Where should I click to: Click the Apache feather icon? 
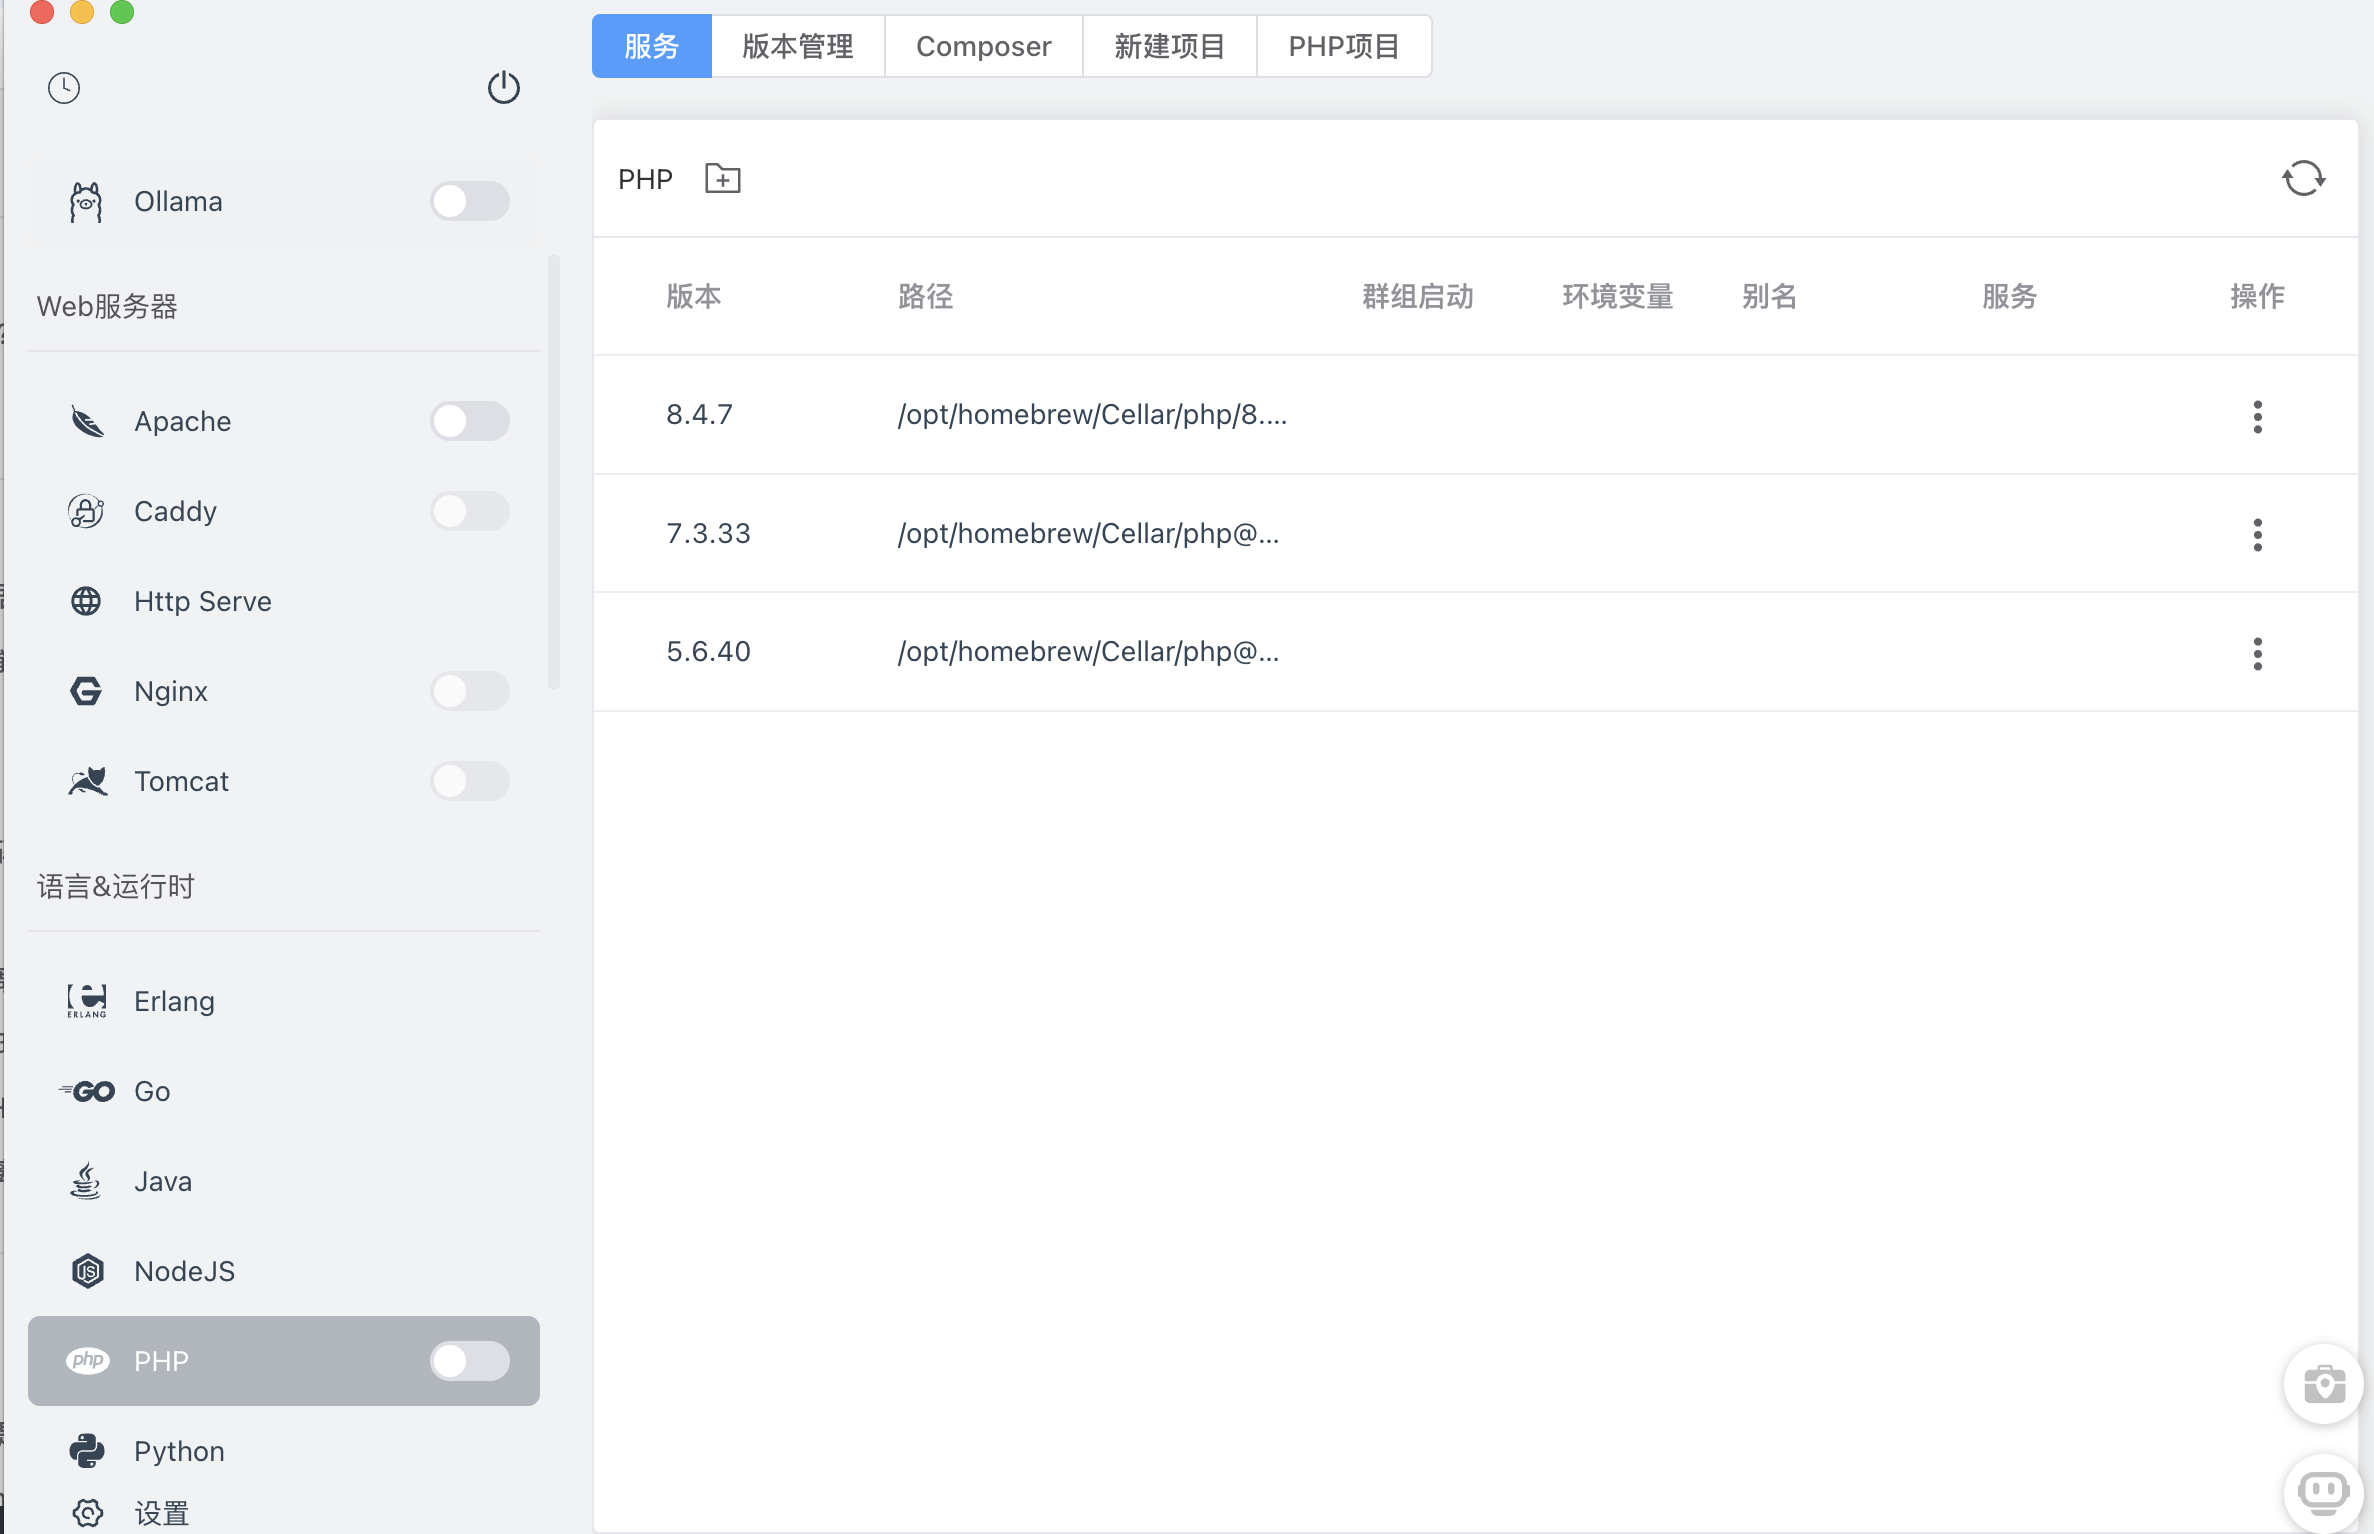click(87, 421)
